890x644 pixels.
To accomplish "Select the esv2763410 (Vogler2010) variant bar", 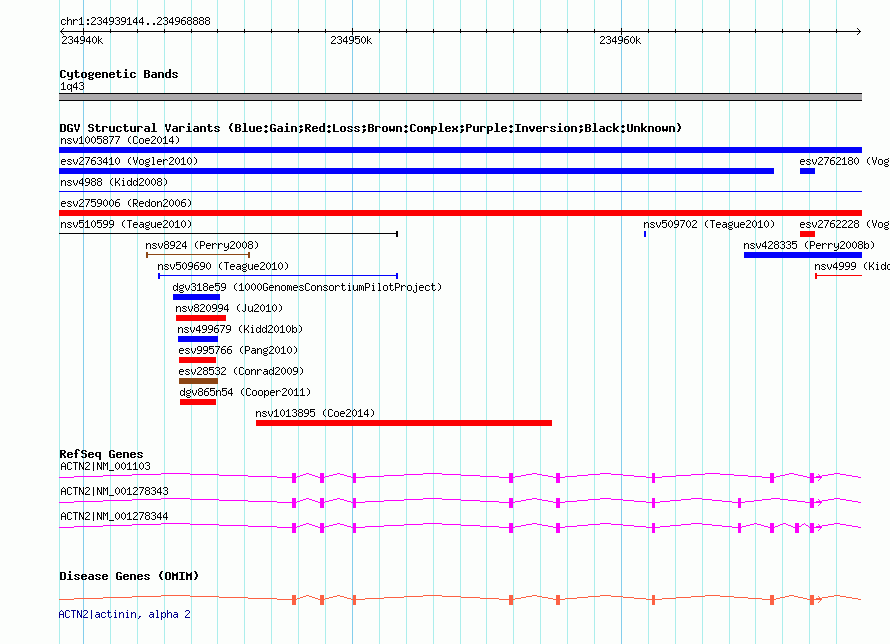I will coord(417,171).
